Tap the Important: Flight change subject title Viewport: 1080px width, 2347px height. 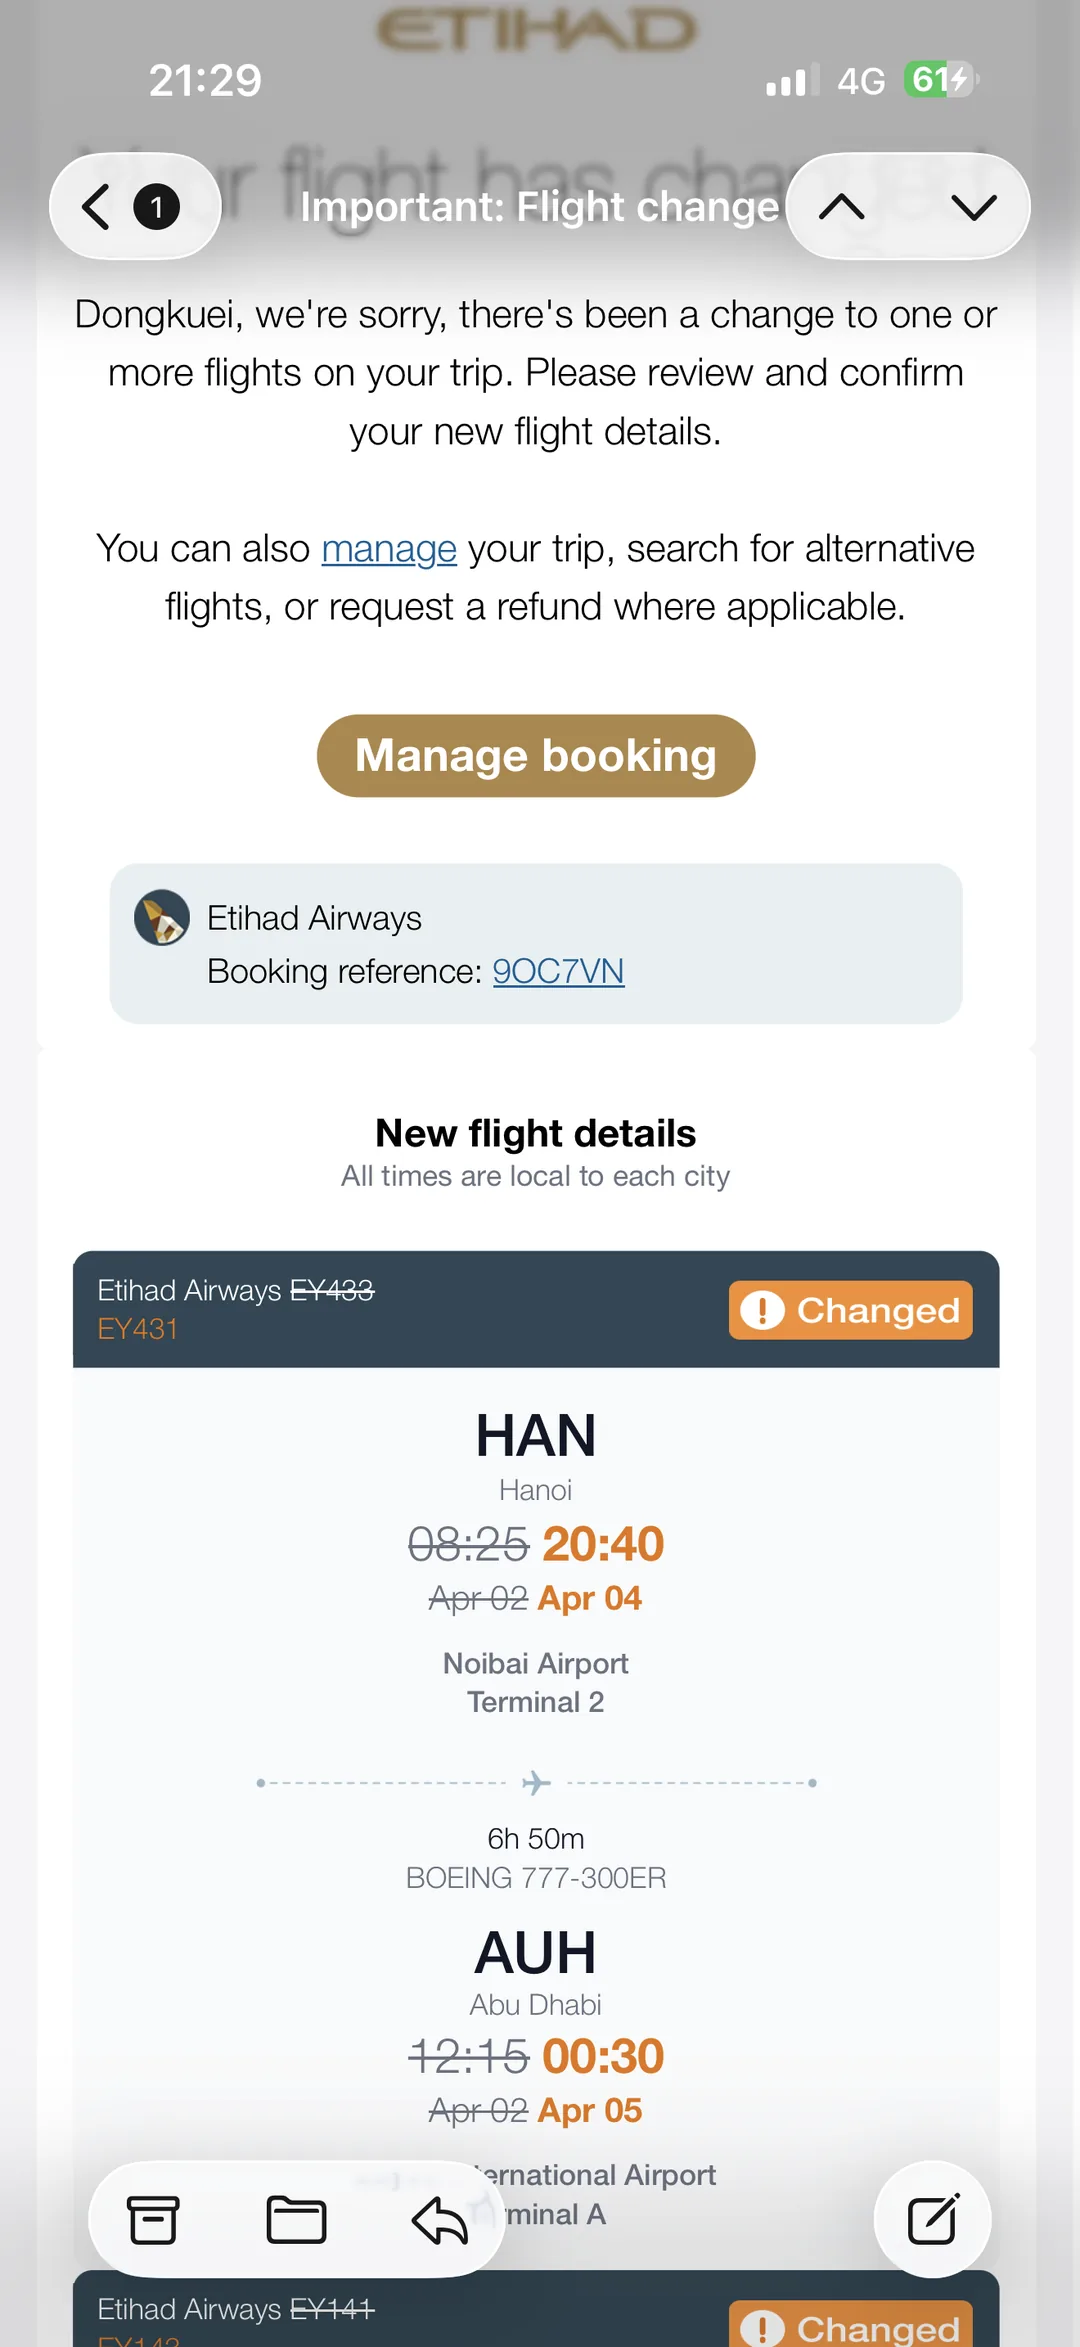coord(540,207)
